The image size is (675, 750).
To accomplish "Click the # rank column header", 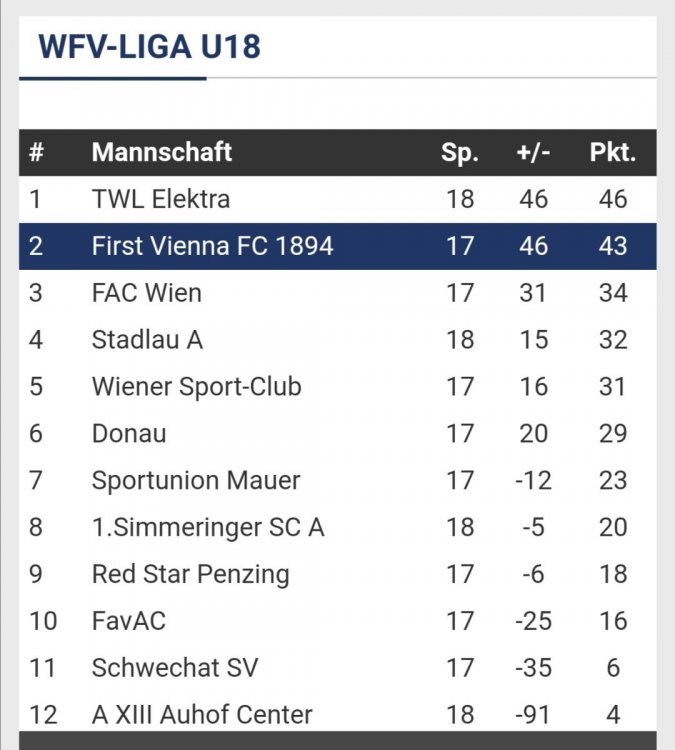I will [x=36, y=153].
